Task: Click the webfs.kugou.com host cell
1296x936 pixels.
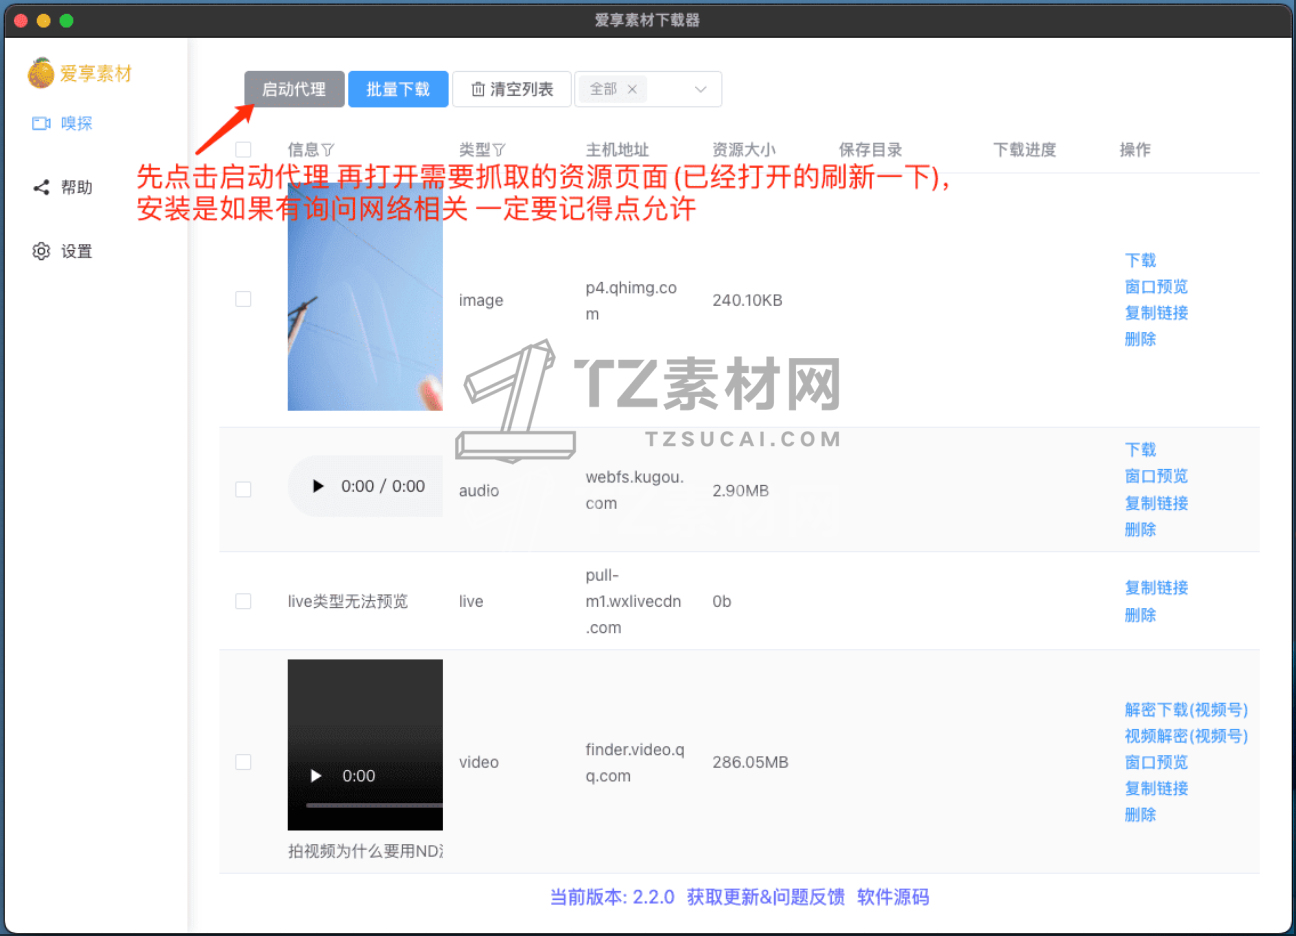Action: (635, 490)
